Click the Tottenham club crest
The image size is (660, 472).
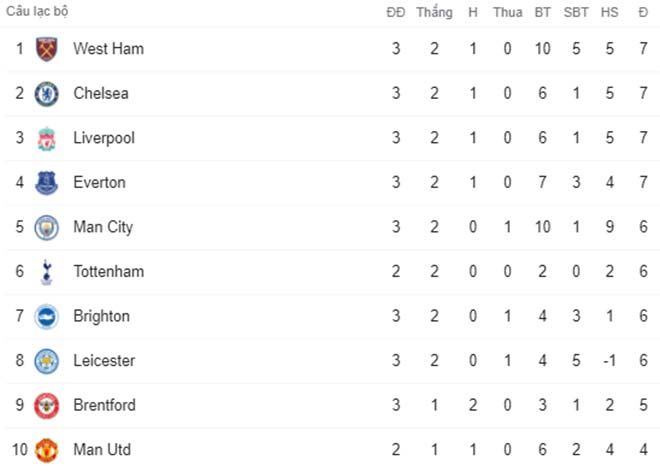click(46, 272)
